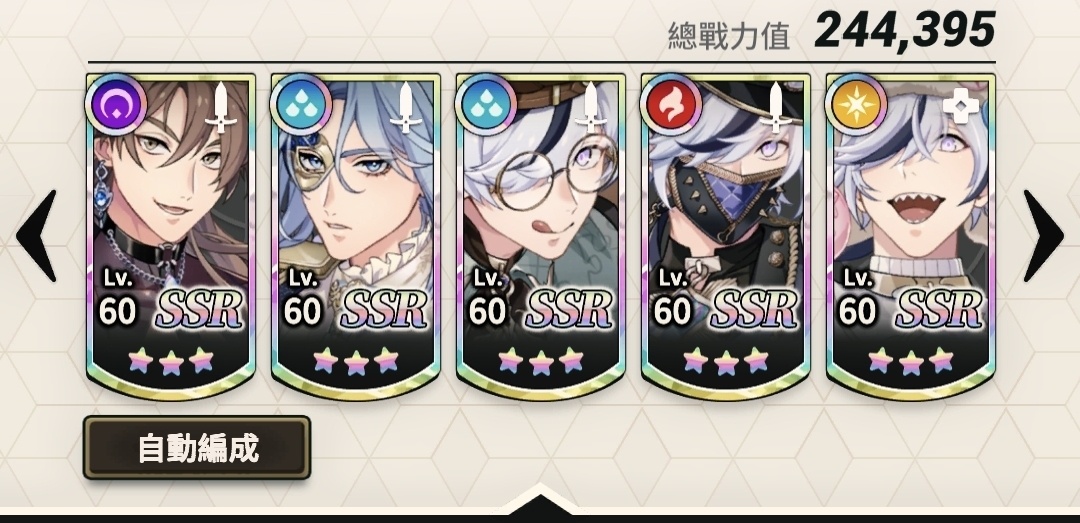Select the blue-haired monocle character card
Viewport: 1080px width, 523px height.
355,236
